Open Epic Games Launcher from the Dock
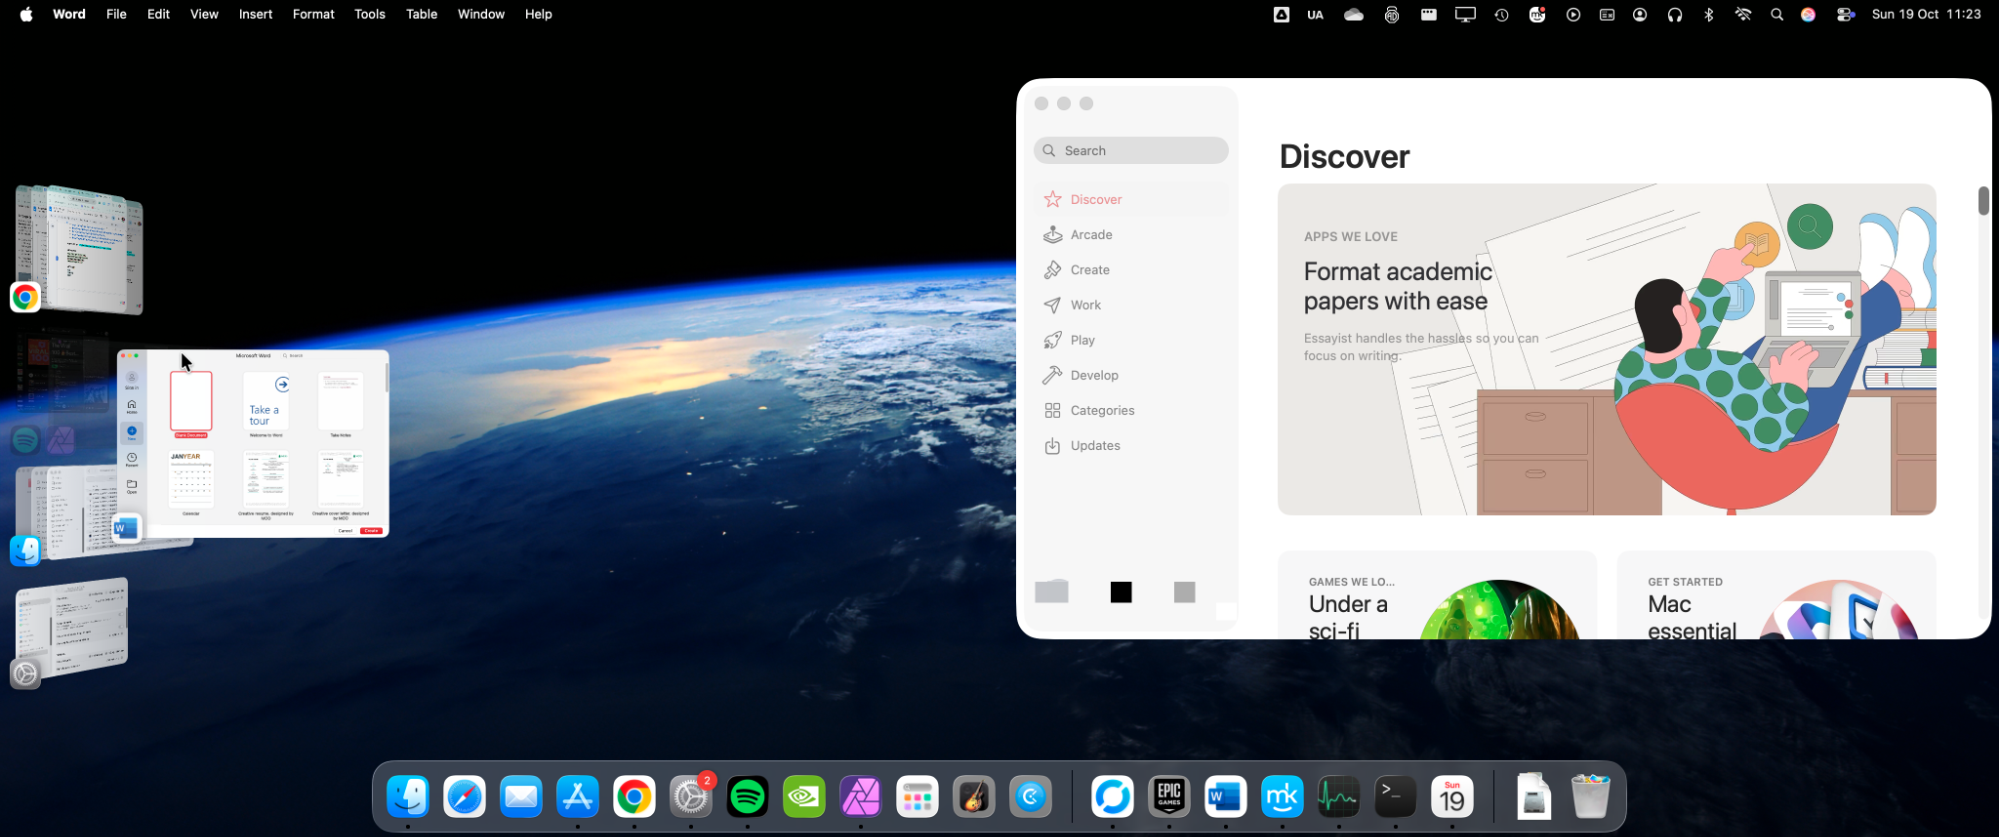This screenshot has height=838, width=1999. [1169, 797]
